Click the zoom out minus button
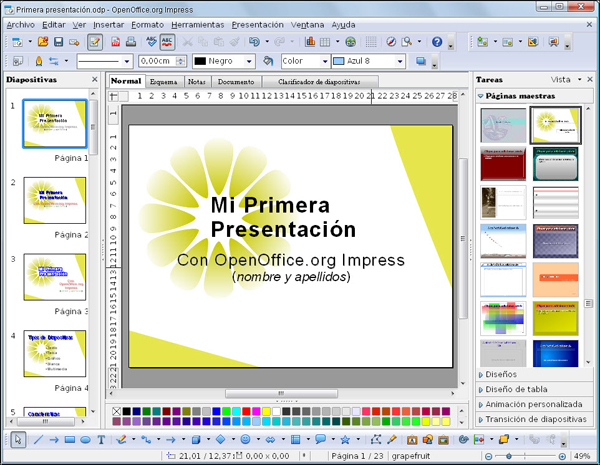 tap(489, 456)
